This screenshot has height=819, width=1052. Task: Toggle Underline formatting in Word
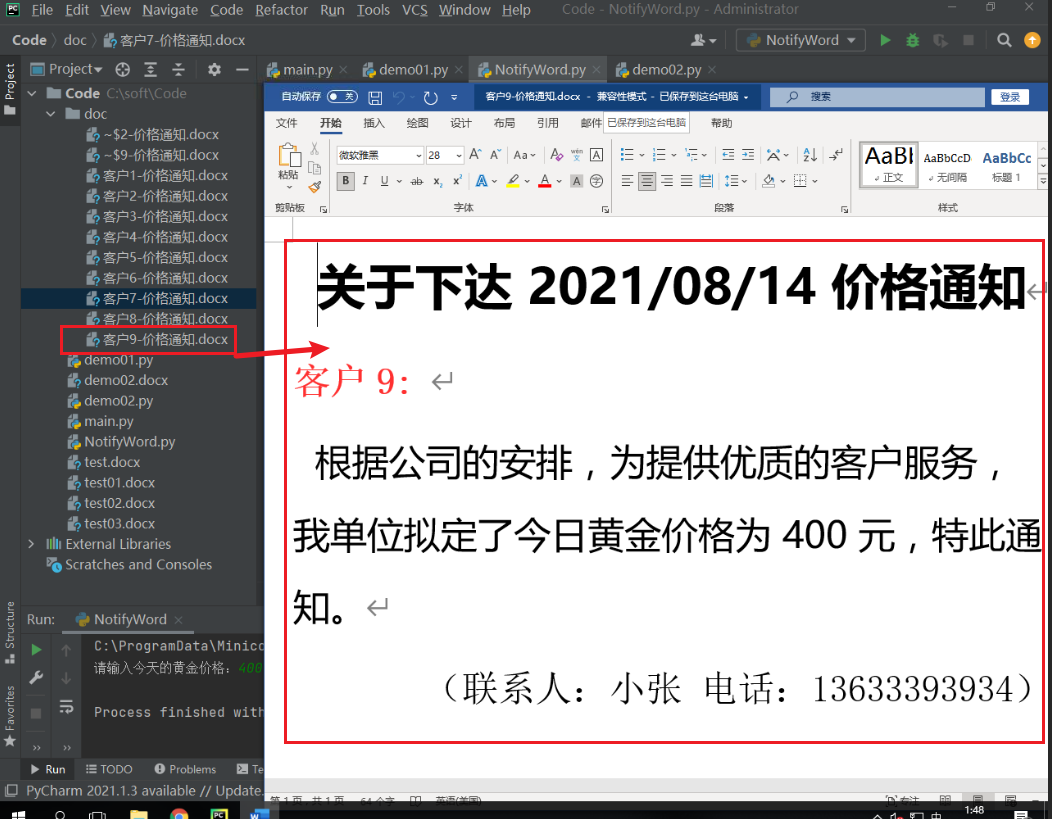coord(384,181)
